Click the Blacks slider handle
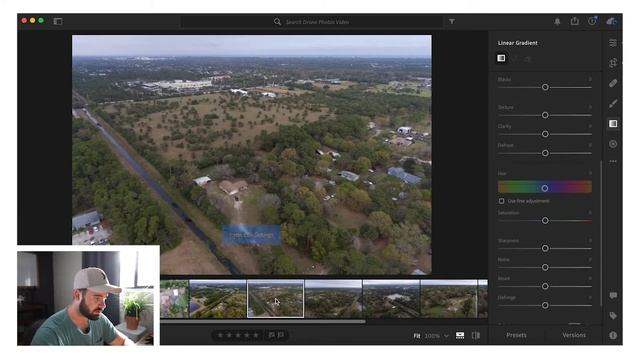Viewport: 640px width, 360px height. click(545, 87)
